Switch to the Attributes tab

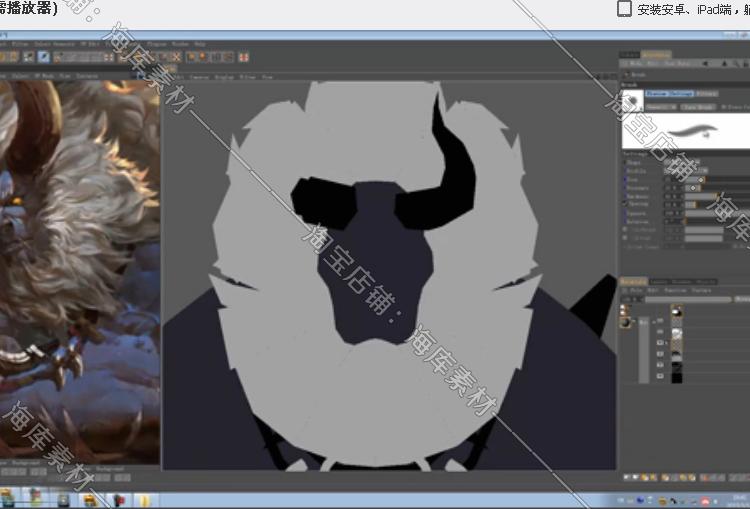click(656, 55)
